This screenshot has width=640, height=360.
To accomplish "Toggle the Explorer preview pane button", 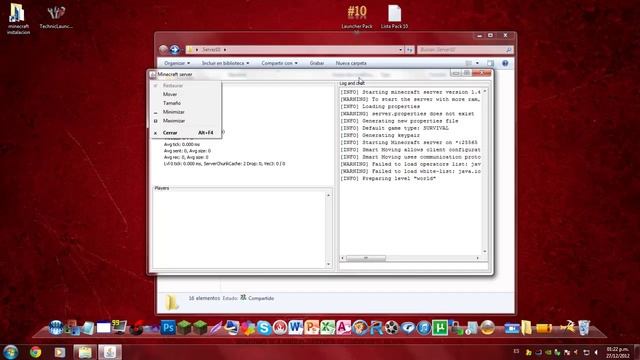I will pos(491,63).
